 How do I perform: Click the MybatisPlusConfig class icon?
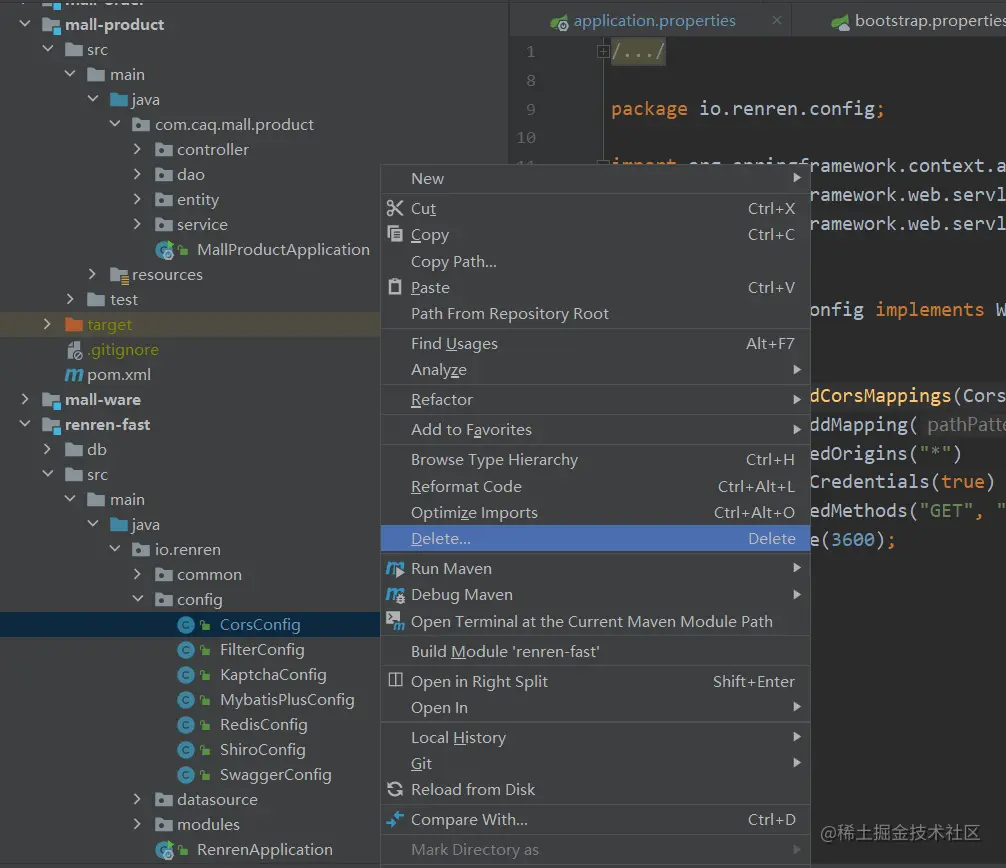point(186,700)
